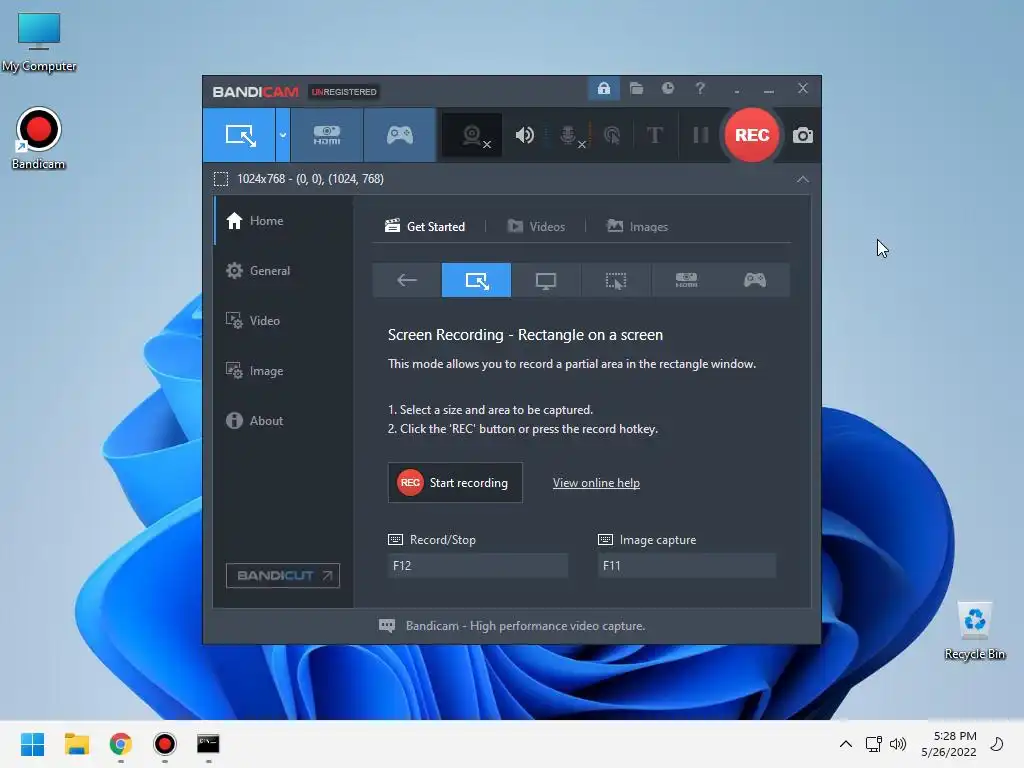Switch to Images tab

click(637, 227)
